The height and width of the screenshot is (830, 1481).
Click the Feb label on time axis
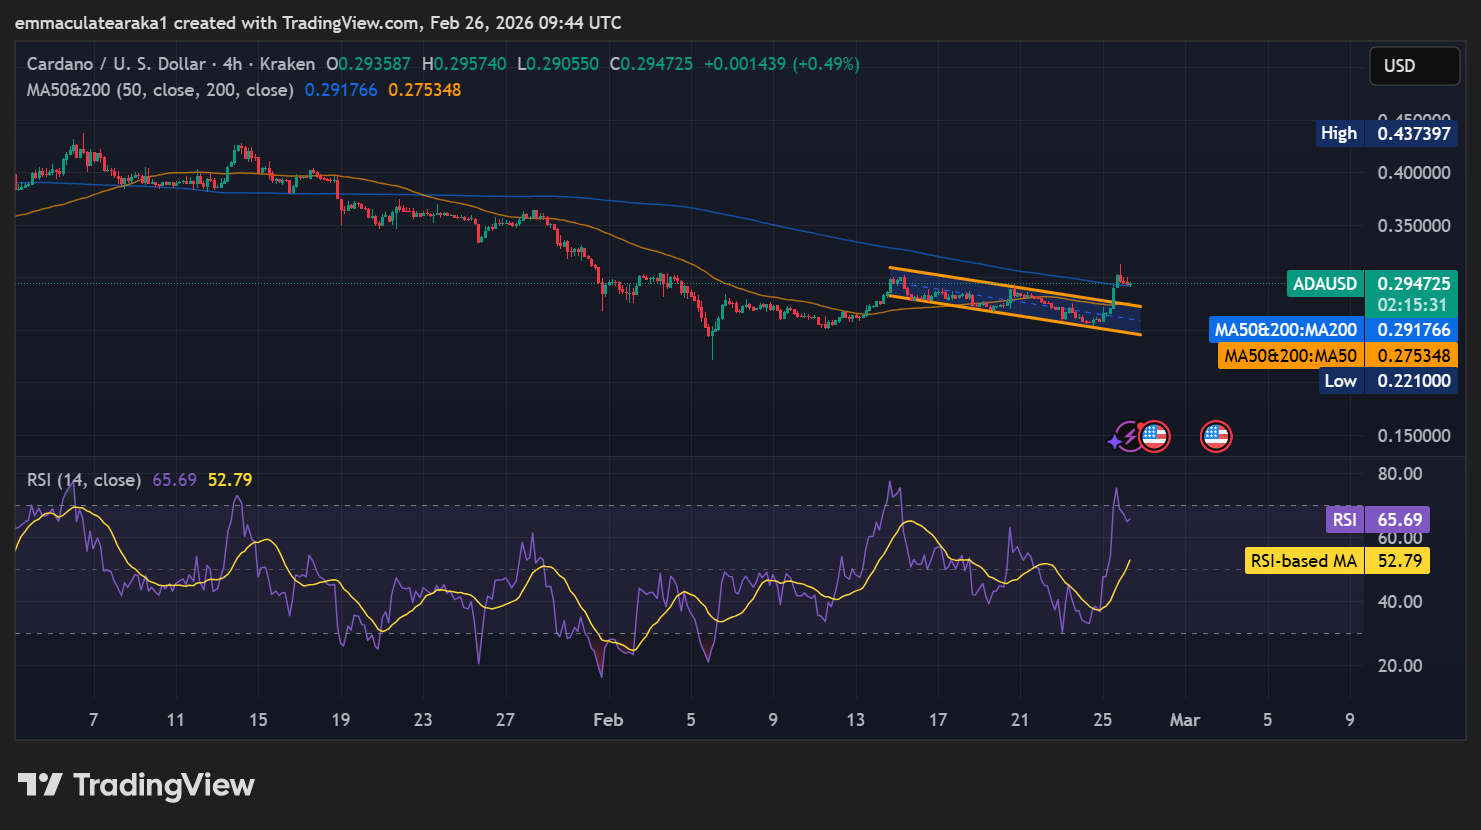(608, 720)
